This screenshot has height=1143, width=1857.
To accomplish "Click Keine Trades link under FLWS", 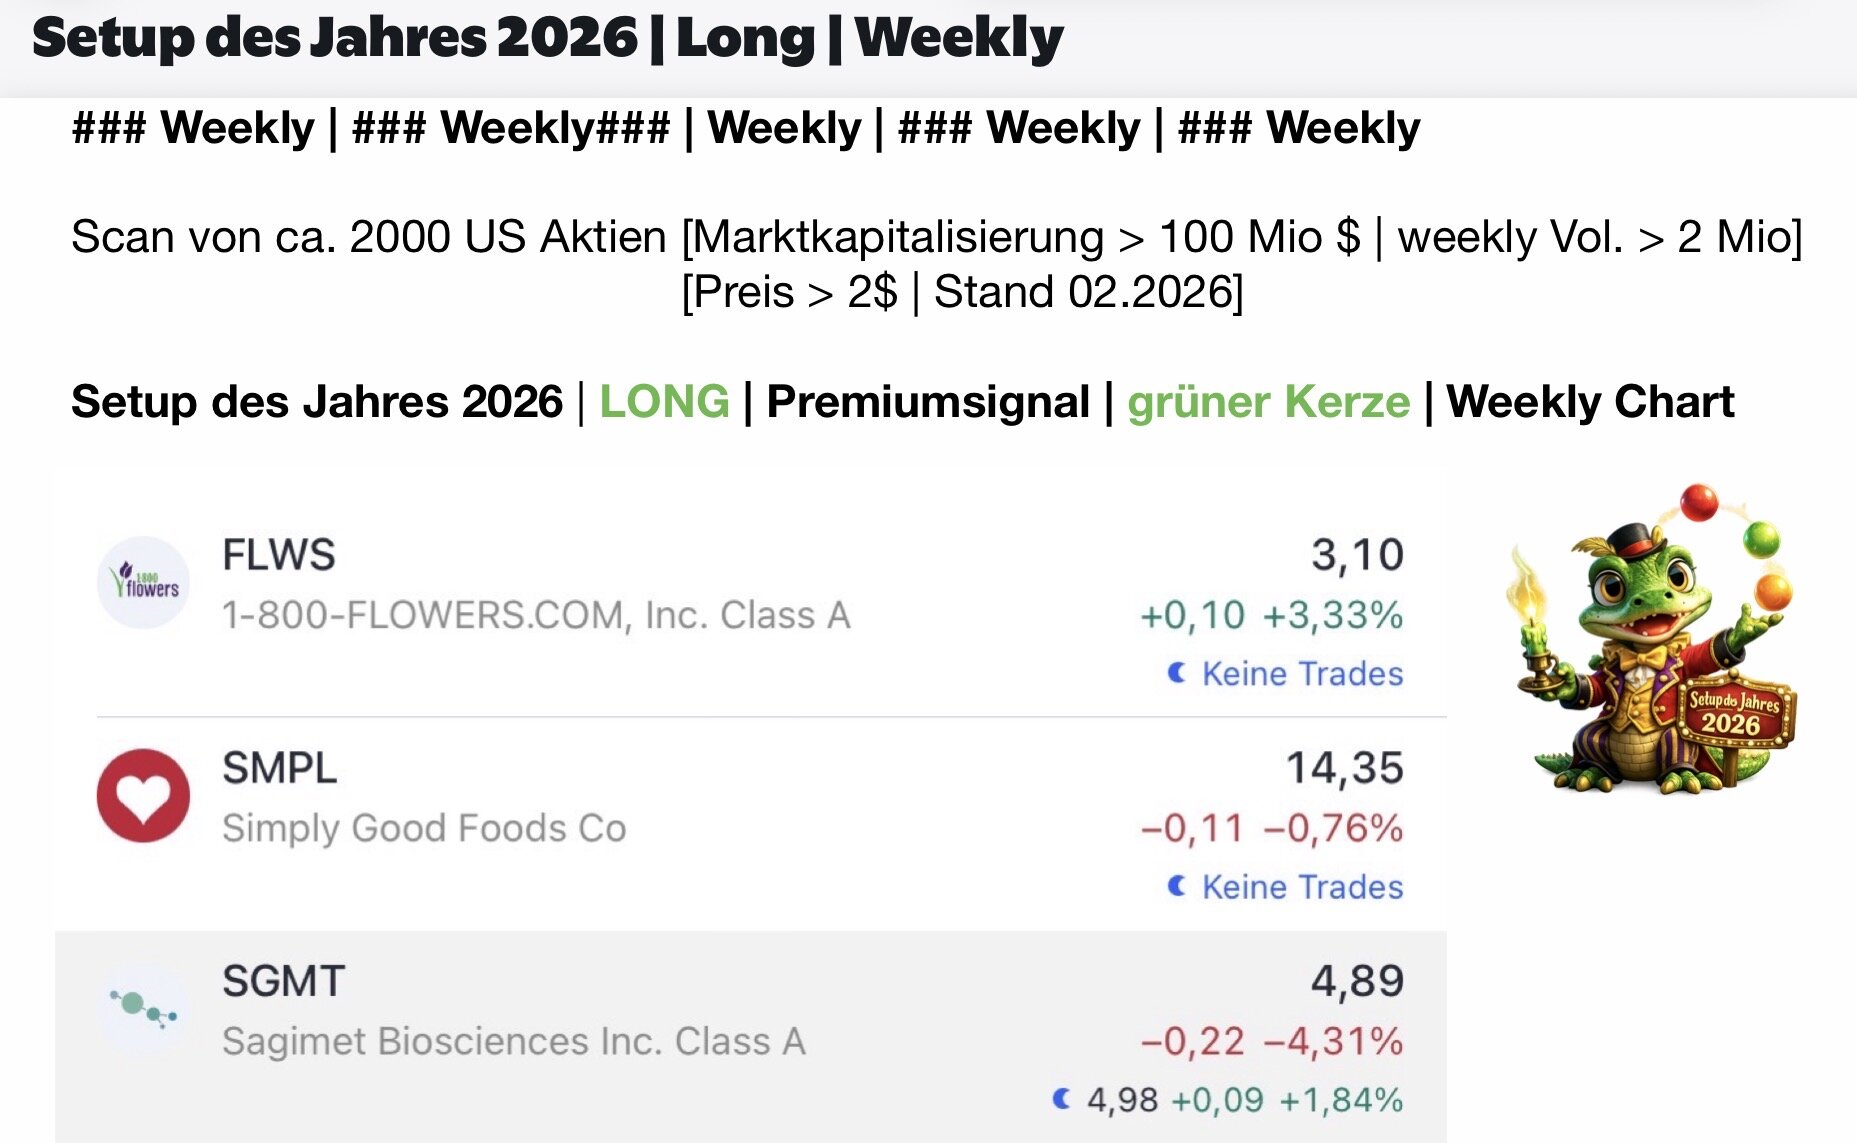I will (1302, 674).
